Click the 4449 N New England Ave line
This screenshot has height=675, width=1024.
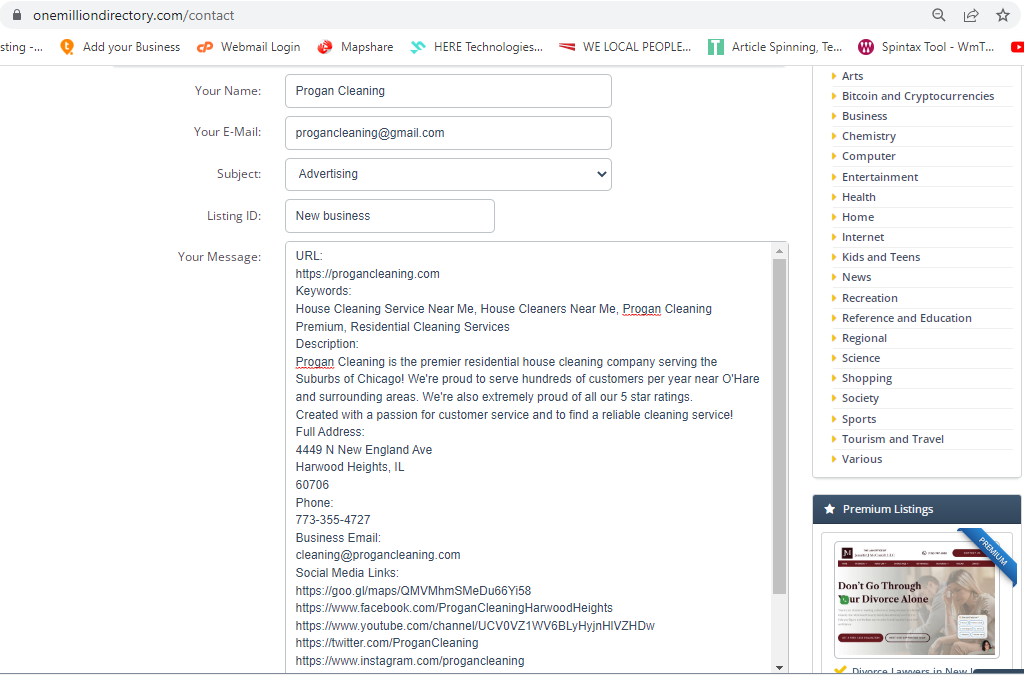[363, 450]
